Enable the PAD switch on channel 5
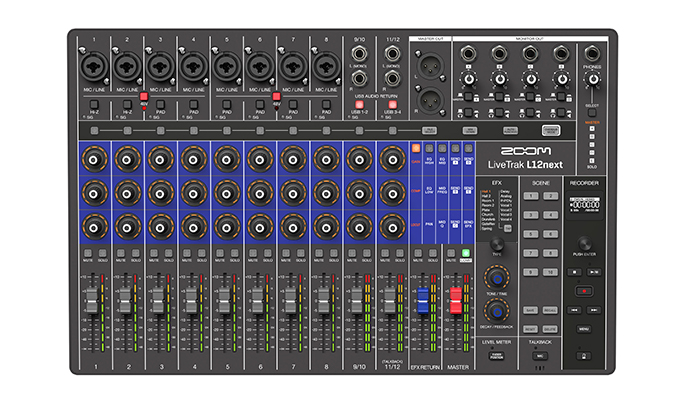The image size is (685, 403). click(x=227, y=104)
